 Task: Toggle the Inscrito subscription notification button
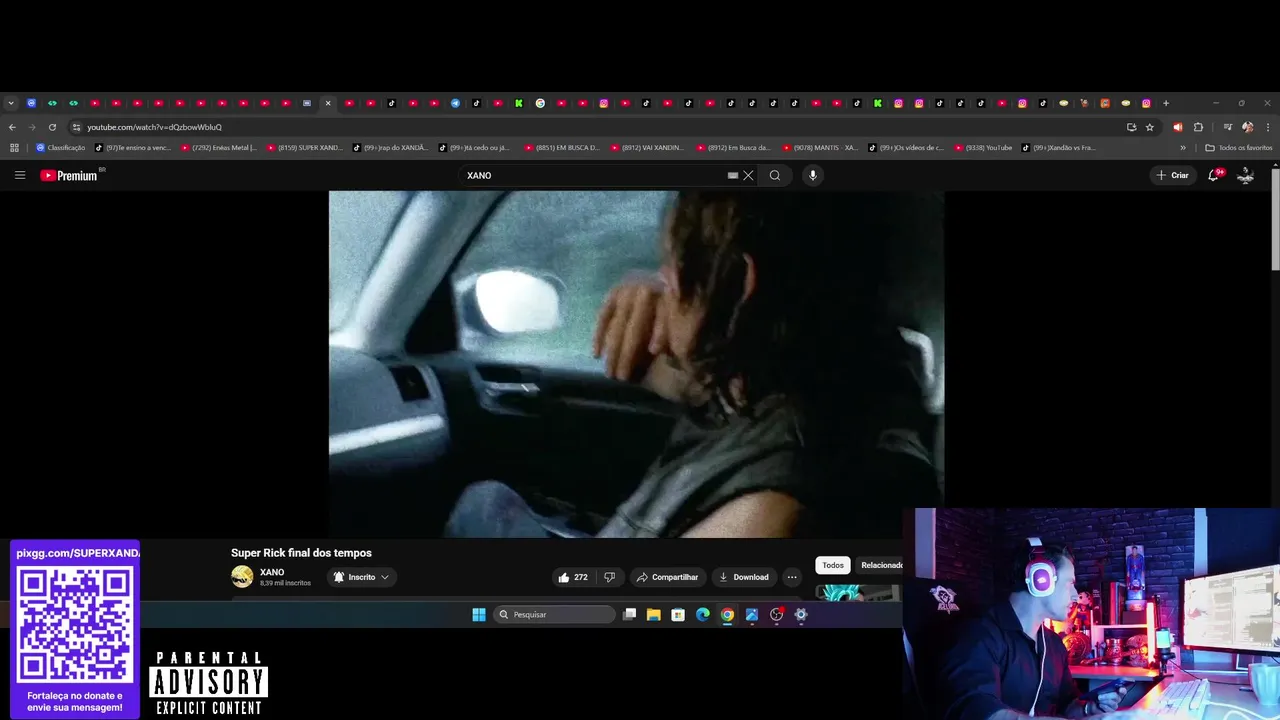click(x=361, y=577)
